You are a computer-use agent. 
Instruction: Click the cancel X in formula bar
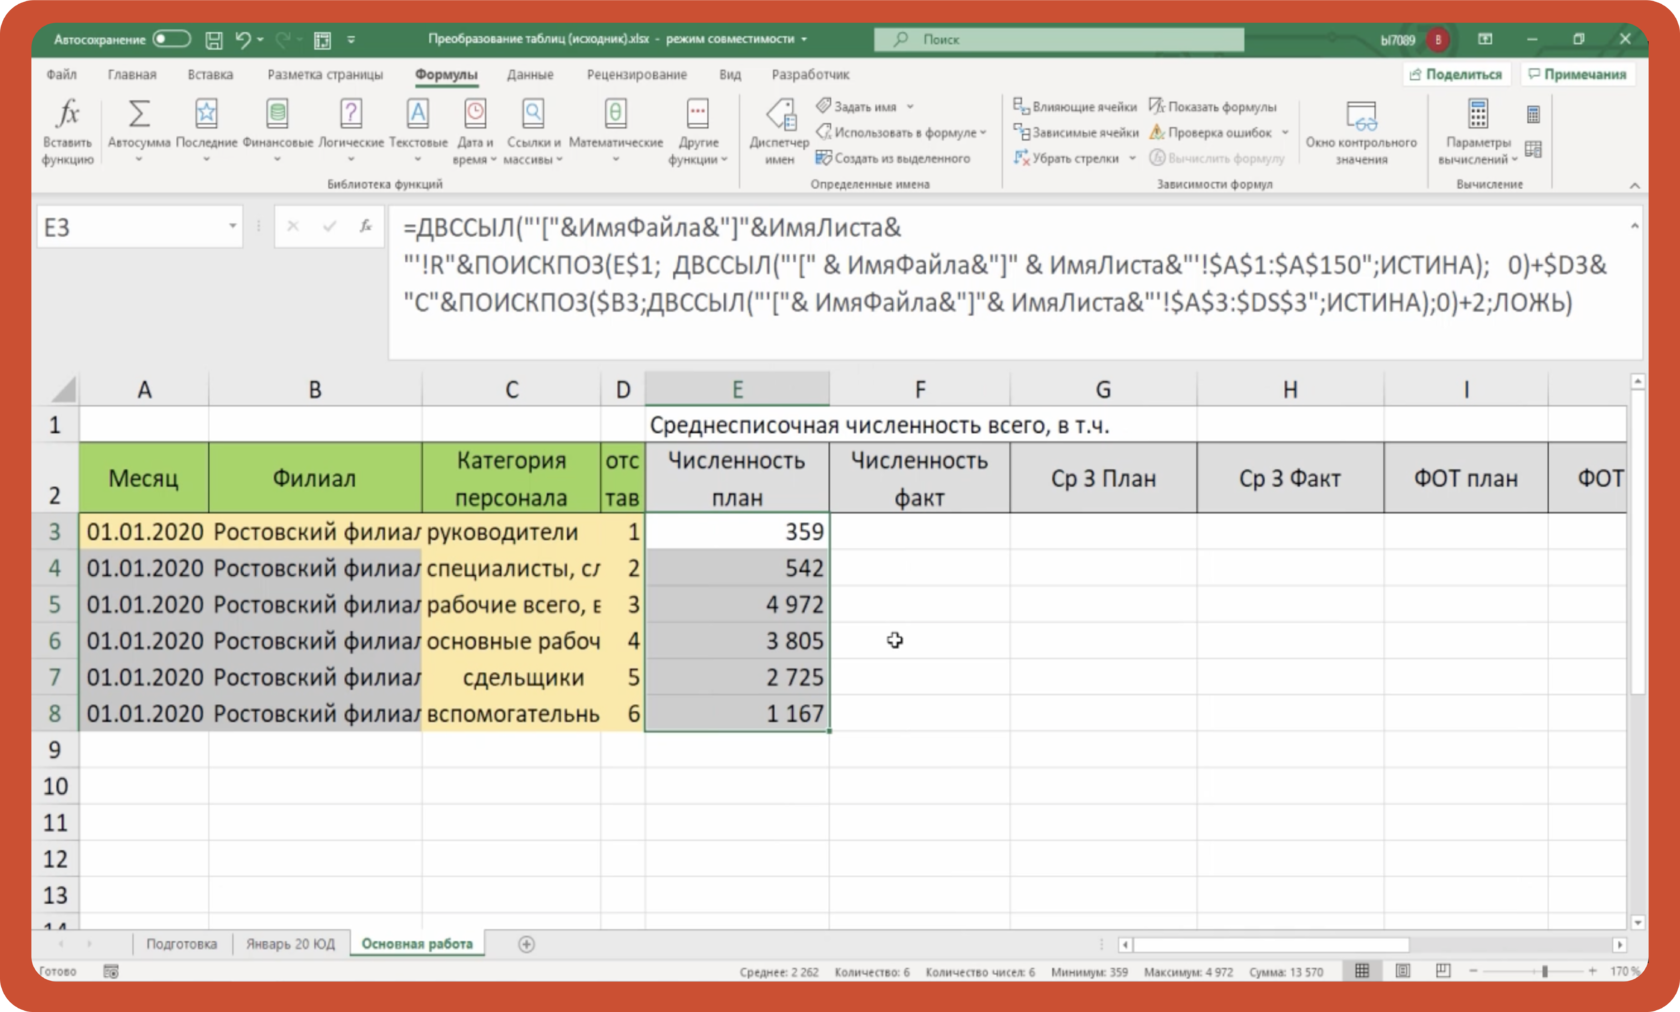coord(293,227)
